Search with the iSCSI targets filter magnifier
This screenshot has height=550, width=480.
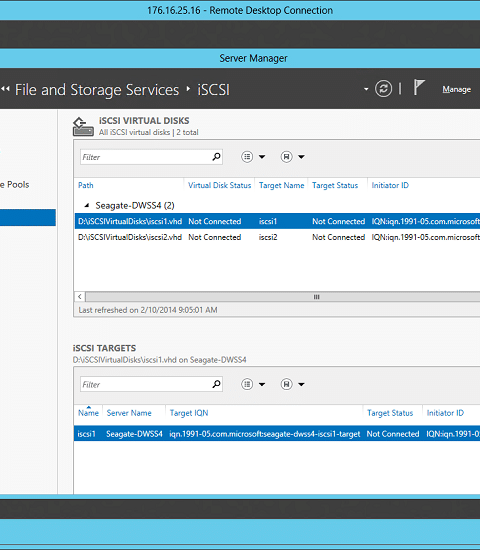tap(216, 384)
